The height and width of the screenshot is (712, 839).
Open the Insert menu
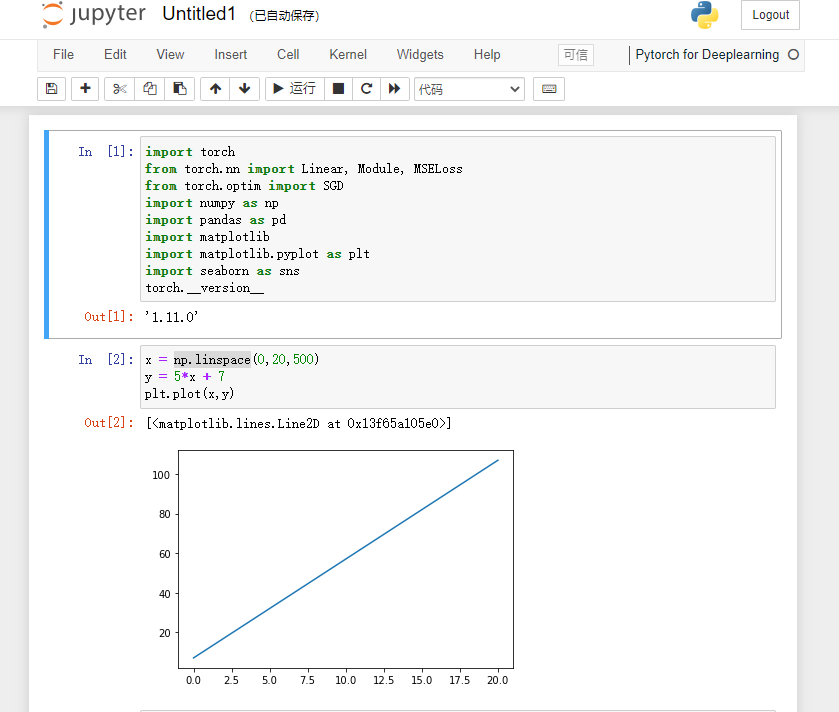pos(230,55)
